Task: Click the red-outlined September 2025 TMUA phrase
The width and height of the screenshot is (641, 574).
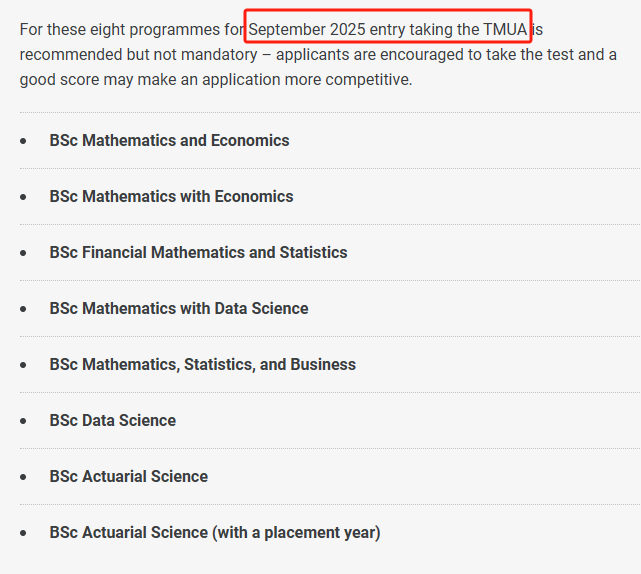Action: pos(388,26)
